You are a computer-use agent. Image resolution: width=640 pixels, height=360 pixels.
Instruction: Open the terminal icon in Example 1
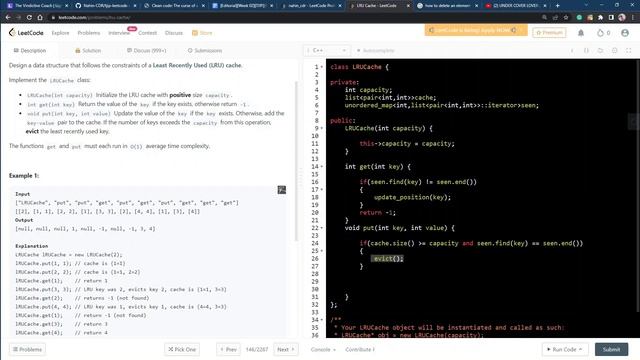[282, 190]
